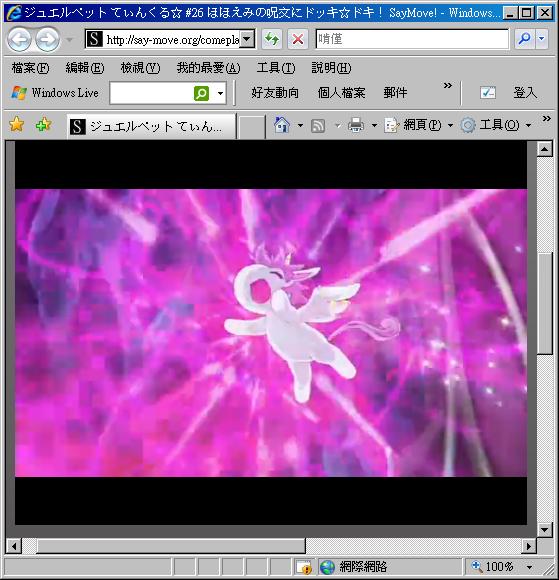Image resolution: width=559 pixels, height=580 pixels.
Task: Open the Print options dropdown arrow
Action: (374, 125)
